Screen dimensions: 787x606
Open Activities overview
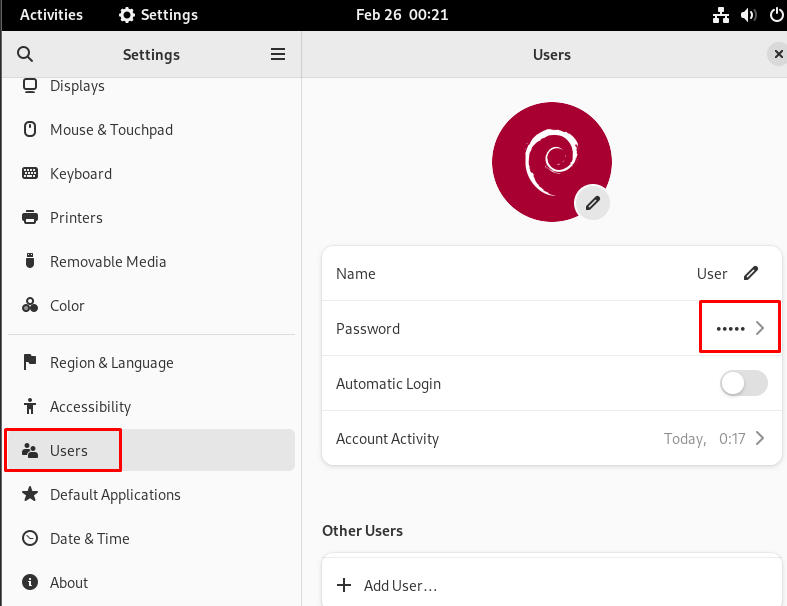51,15
